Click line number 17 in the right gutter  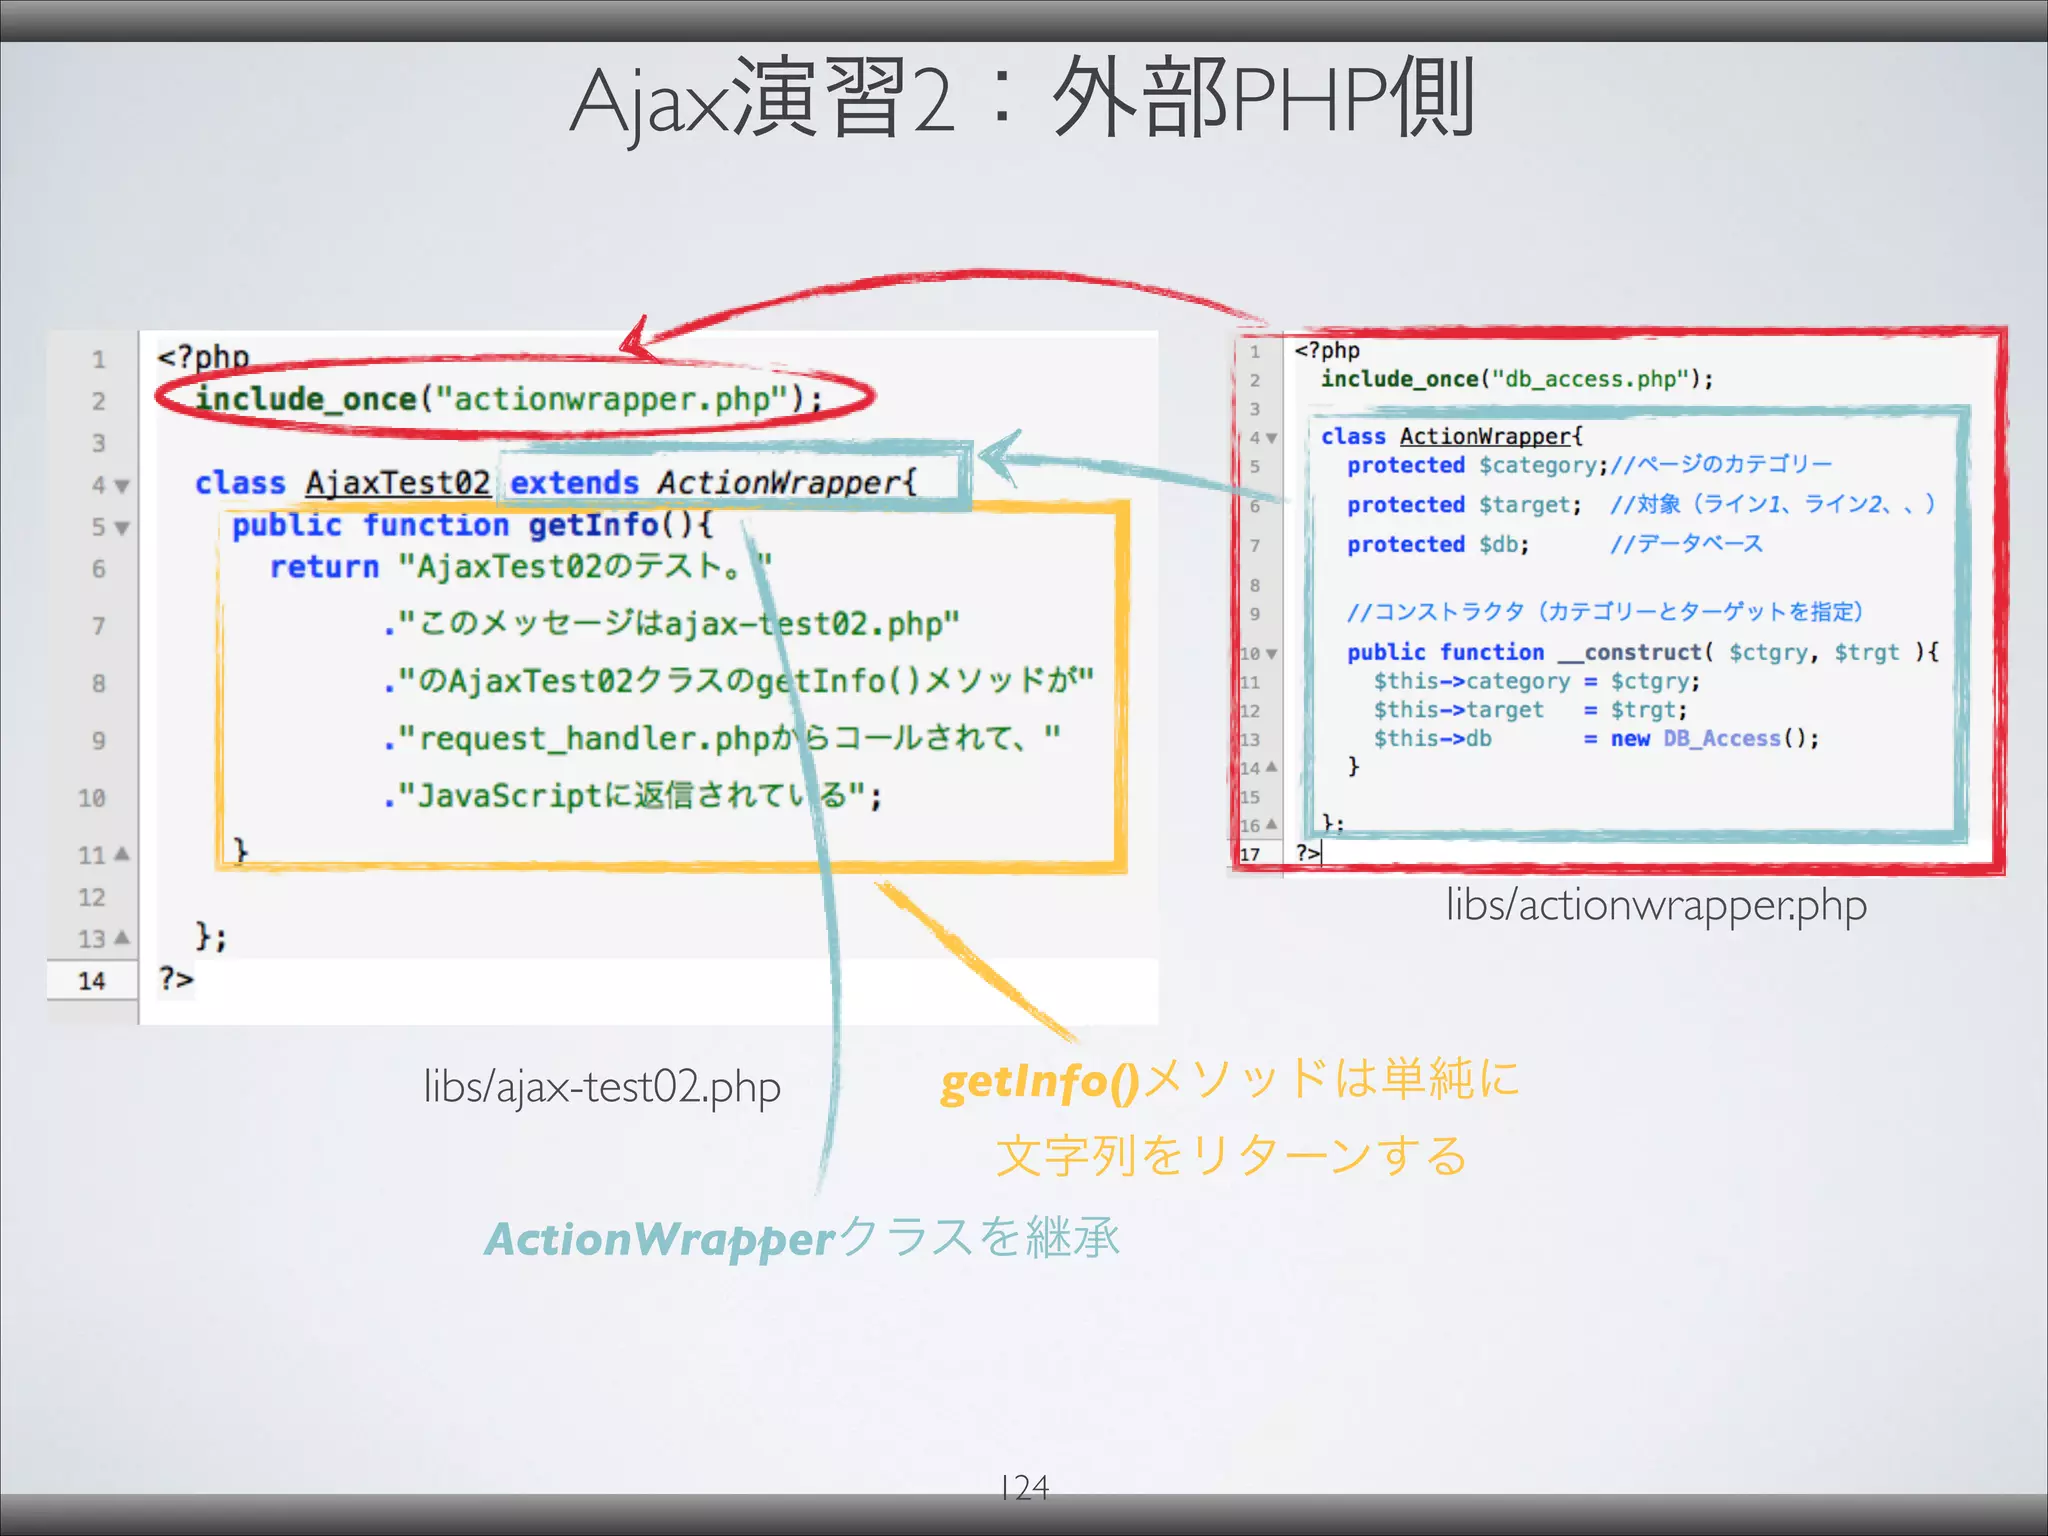[1250, 855]
